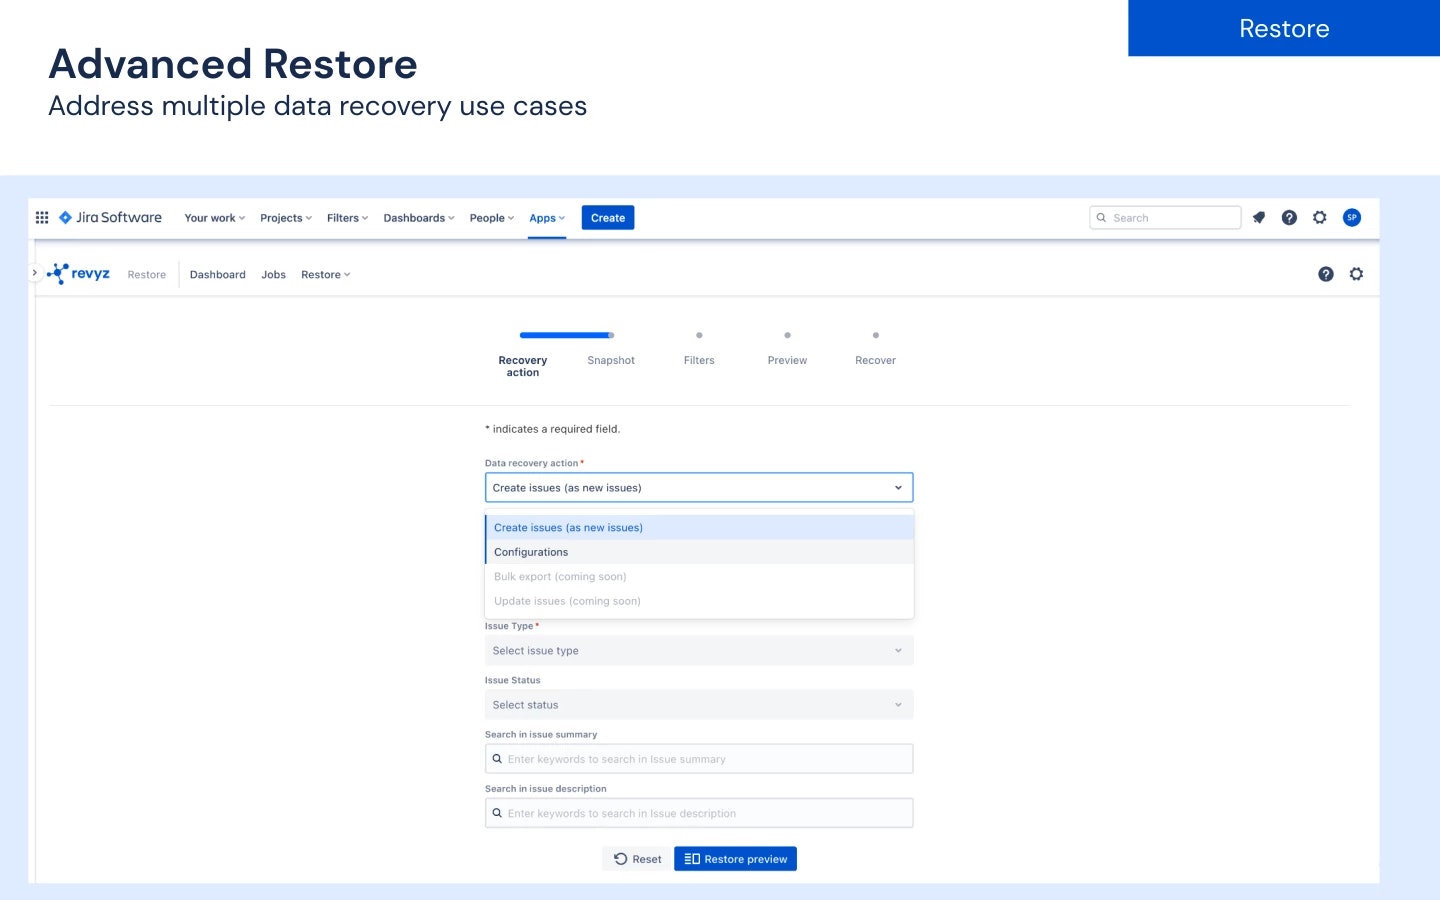Click the blue Restore banner
The image size is (1440, 900).
tap(1284, 28)
